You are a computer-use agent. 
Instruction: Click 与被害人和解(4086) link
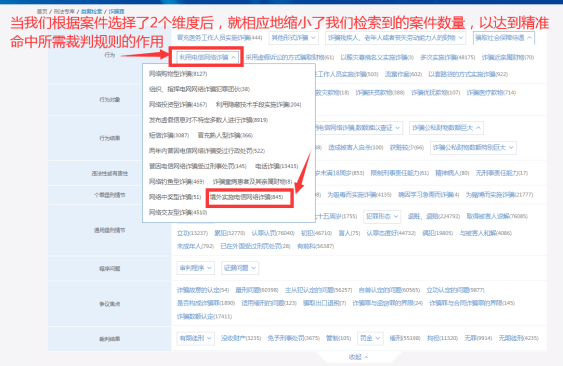486,233
